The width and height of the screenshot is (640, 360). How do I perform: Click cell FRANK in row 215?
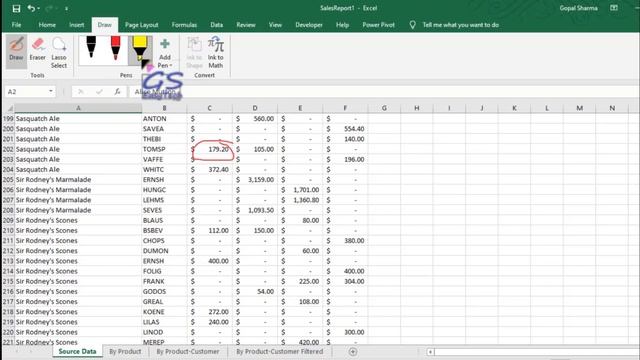pos(164,282)
